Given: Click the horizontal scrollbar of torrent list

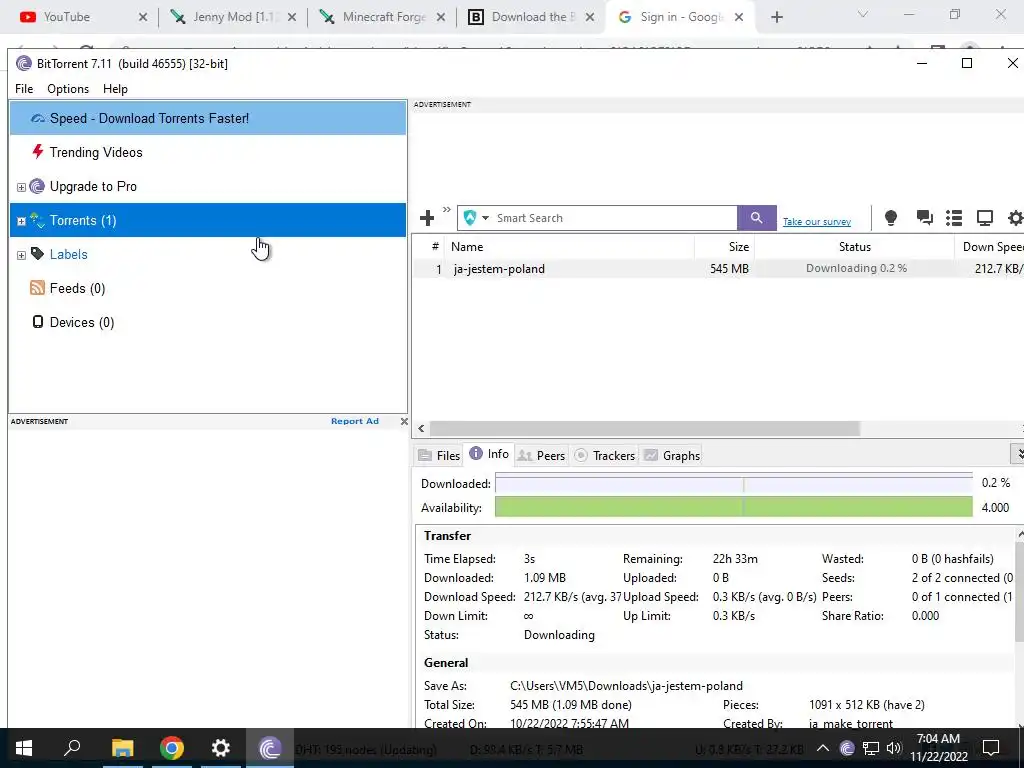Looking at the screenshot, I should tap(645, 428).
